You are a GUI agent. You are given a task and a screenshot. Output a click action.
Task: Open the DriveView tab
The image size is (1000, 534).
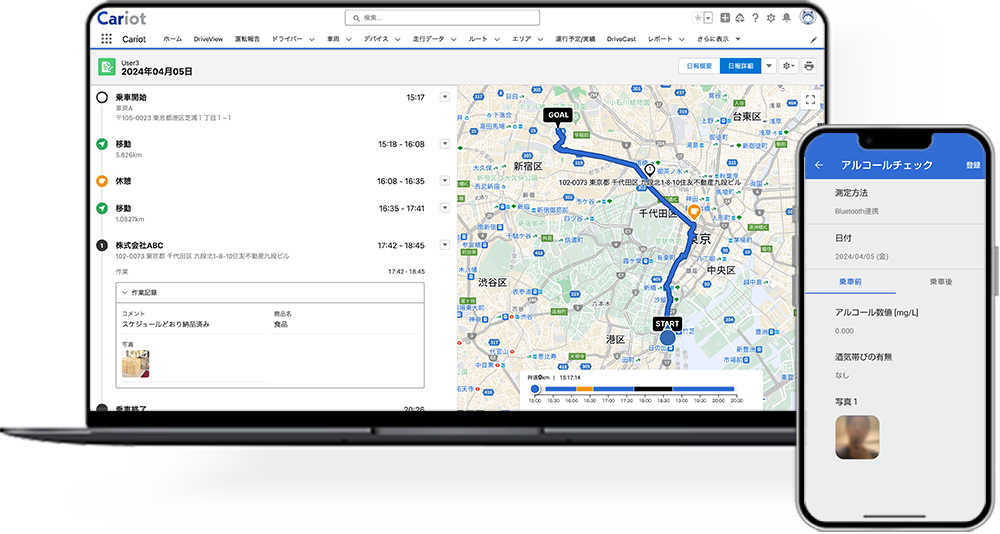208,39
